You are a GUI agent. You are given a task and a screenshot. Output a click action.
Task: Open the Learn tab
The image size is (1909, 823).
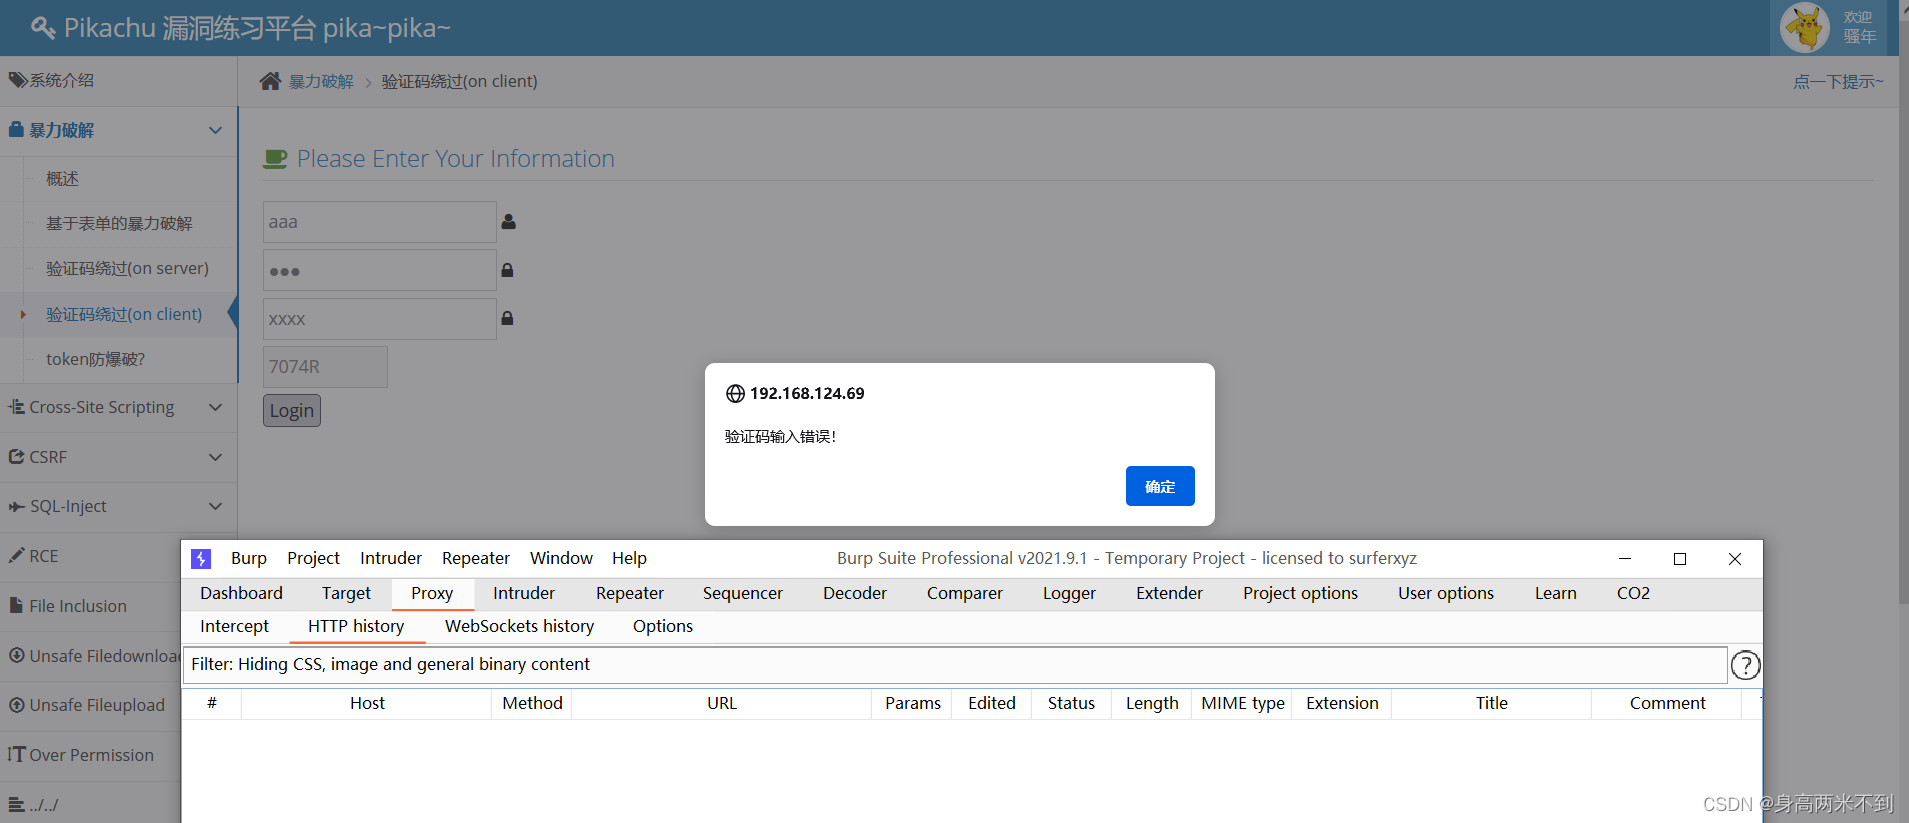coord(1555,593)
